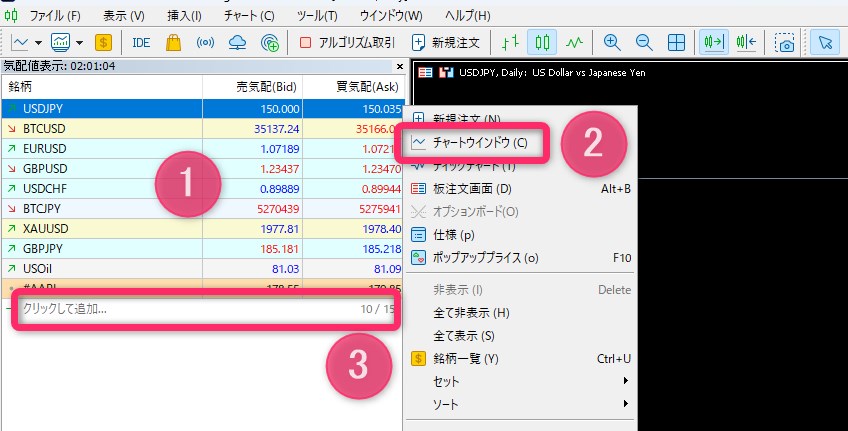This screenshot has width=848, height=431.
Task: Open the ツール(T) menu
Action: [x=317, y=16]
